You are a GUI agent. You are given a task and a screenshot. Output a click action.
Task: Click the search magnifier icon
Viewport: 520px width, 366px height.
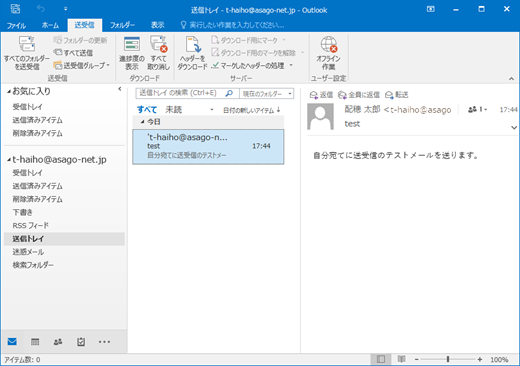click(229, 93)
